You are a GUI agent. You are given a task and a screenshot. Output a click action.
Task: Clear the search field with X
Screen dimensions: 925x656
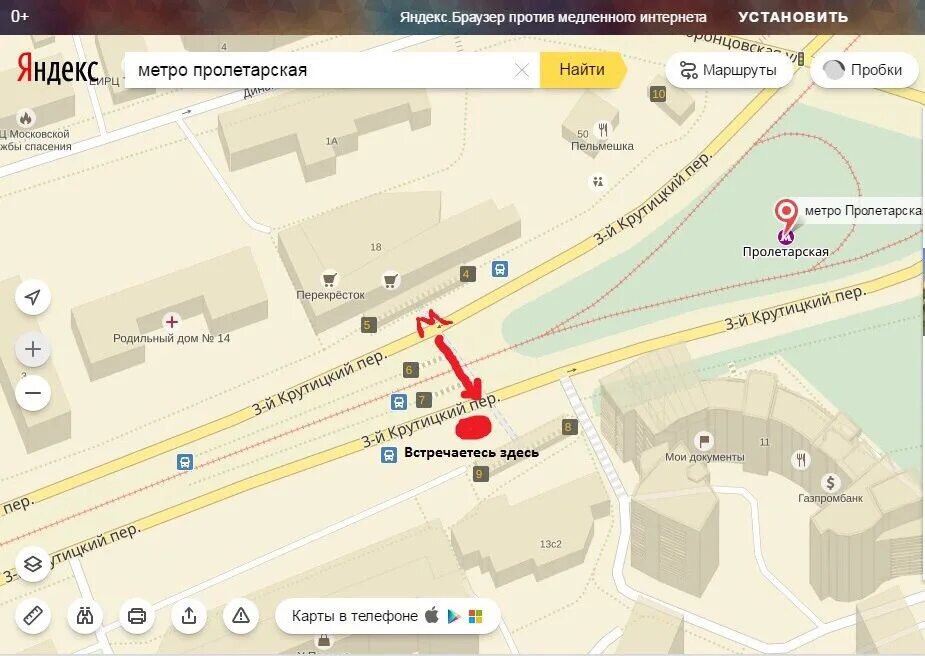click(x=521, y=70)
